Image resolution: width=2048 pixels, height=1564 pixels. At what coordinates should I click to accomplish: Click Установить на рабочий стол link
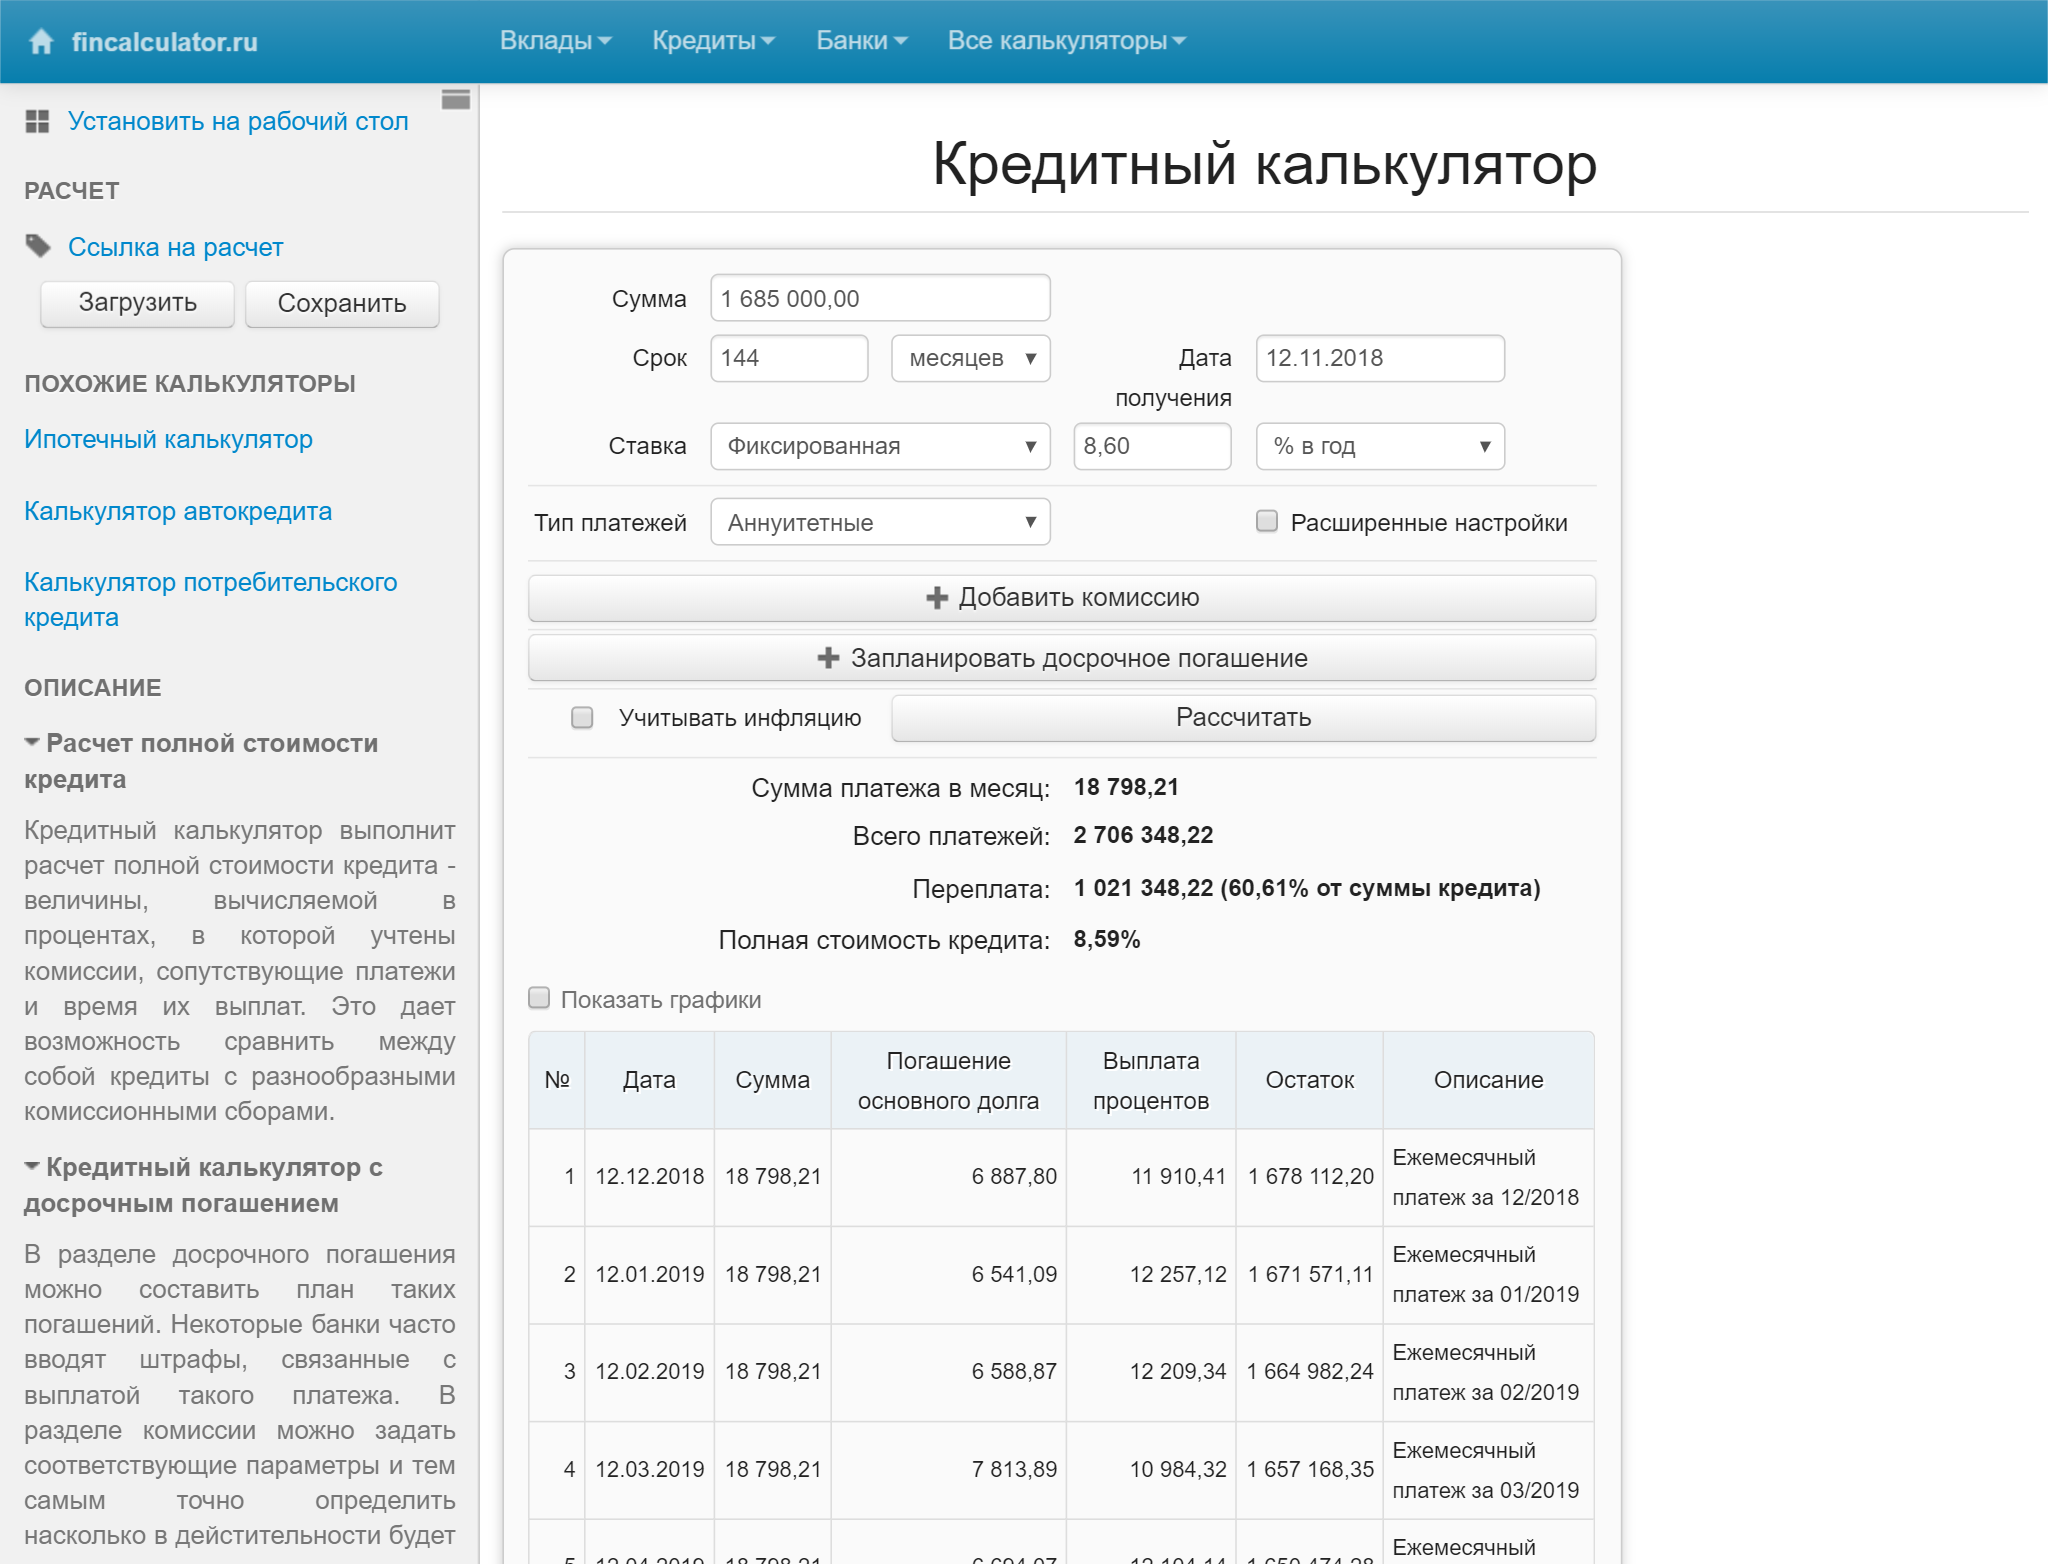click(x=238, y=121)
